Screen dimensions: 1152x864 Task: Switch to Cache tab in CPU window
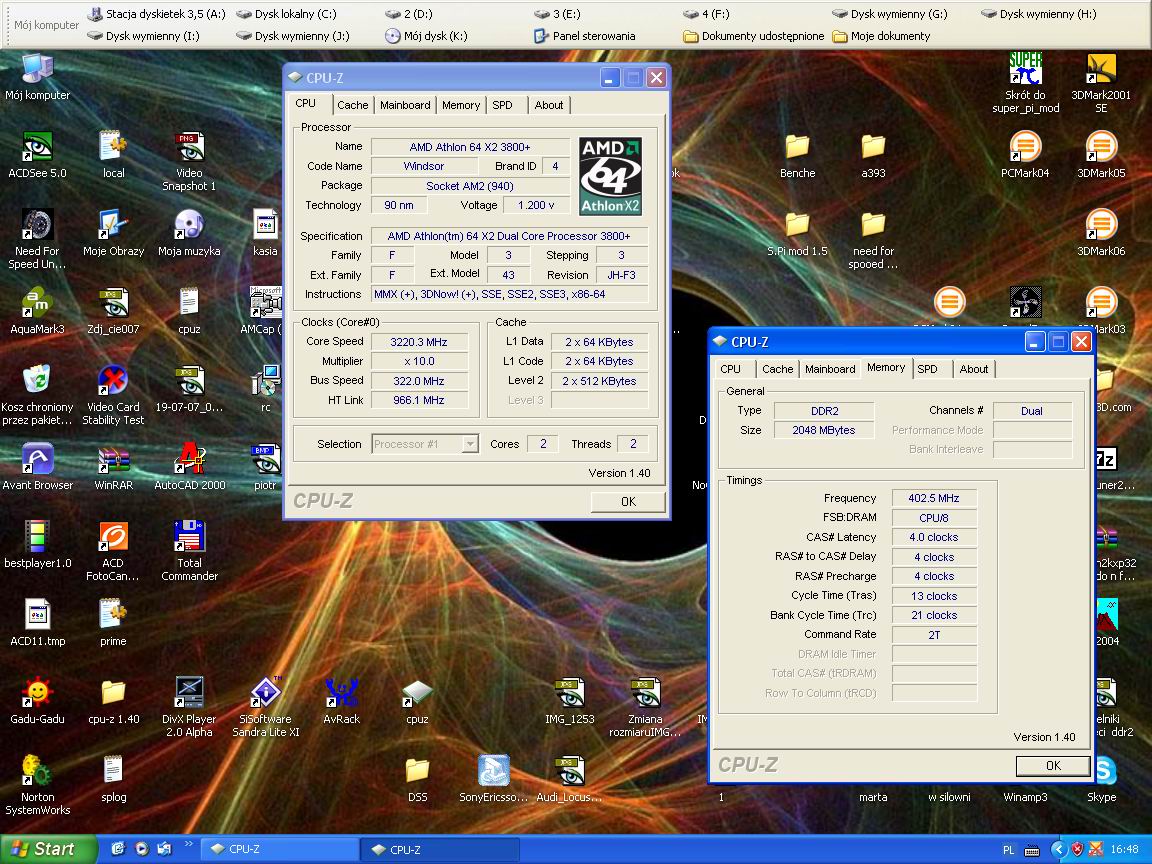pyautogui.click(x=353, y=105)
